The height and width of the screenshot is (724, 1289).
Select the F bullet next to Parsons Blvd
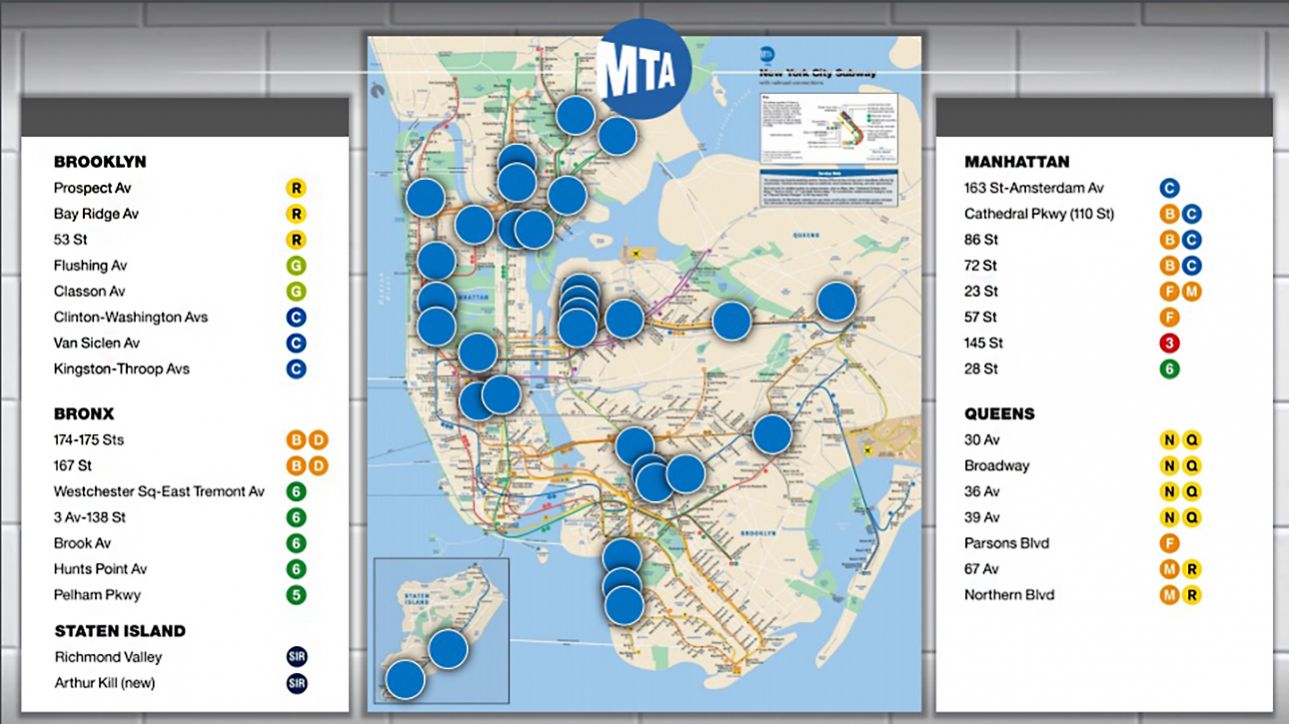[1169, 544]
